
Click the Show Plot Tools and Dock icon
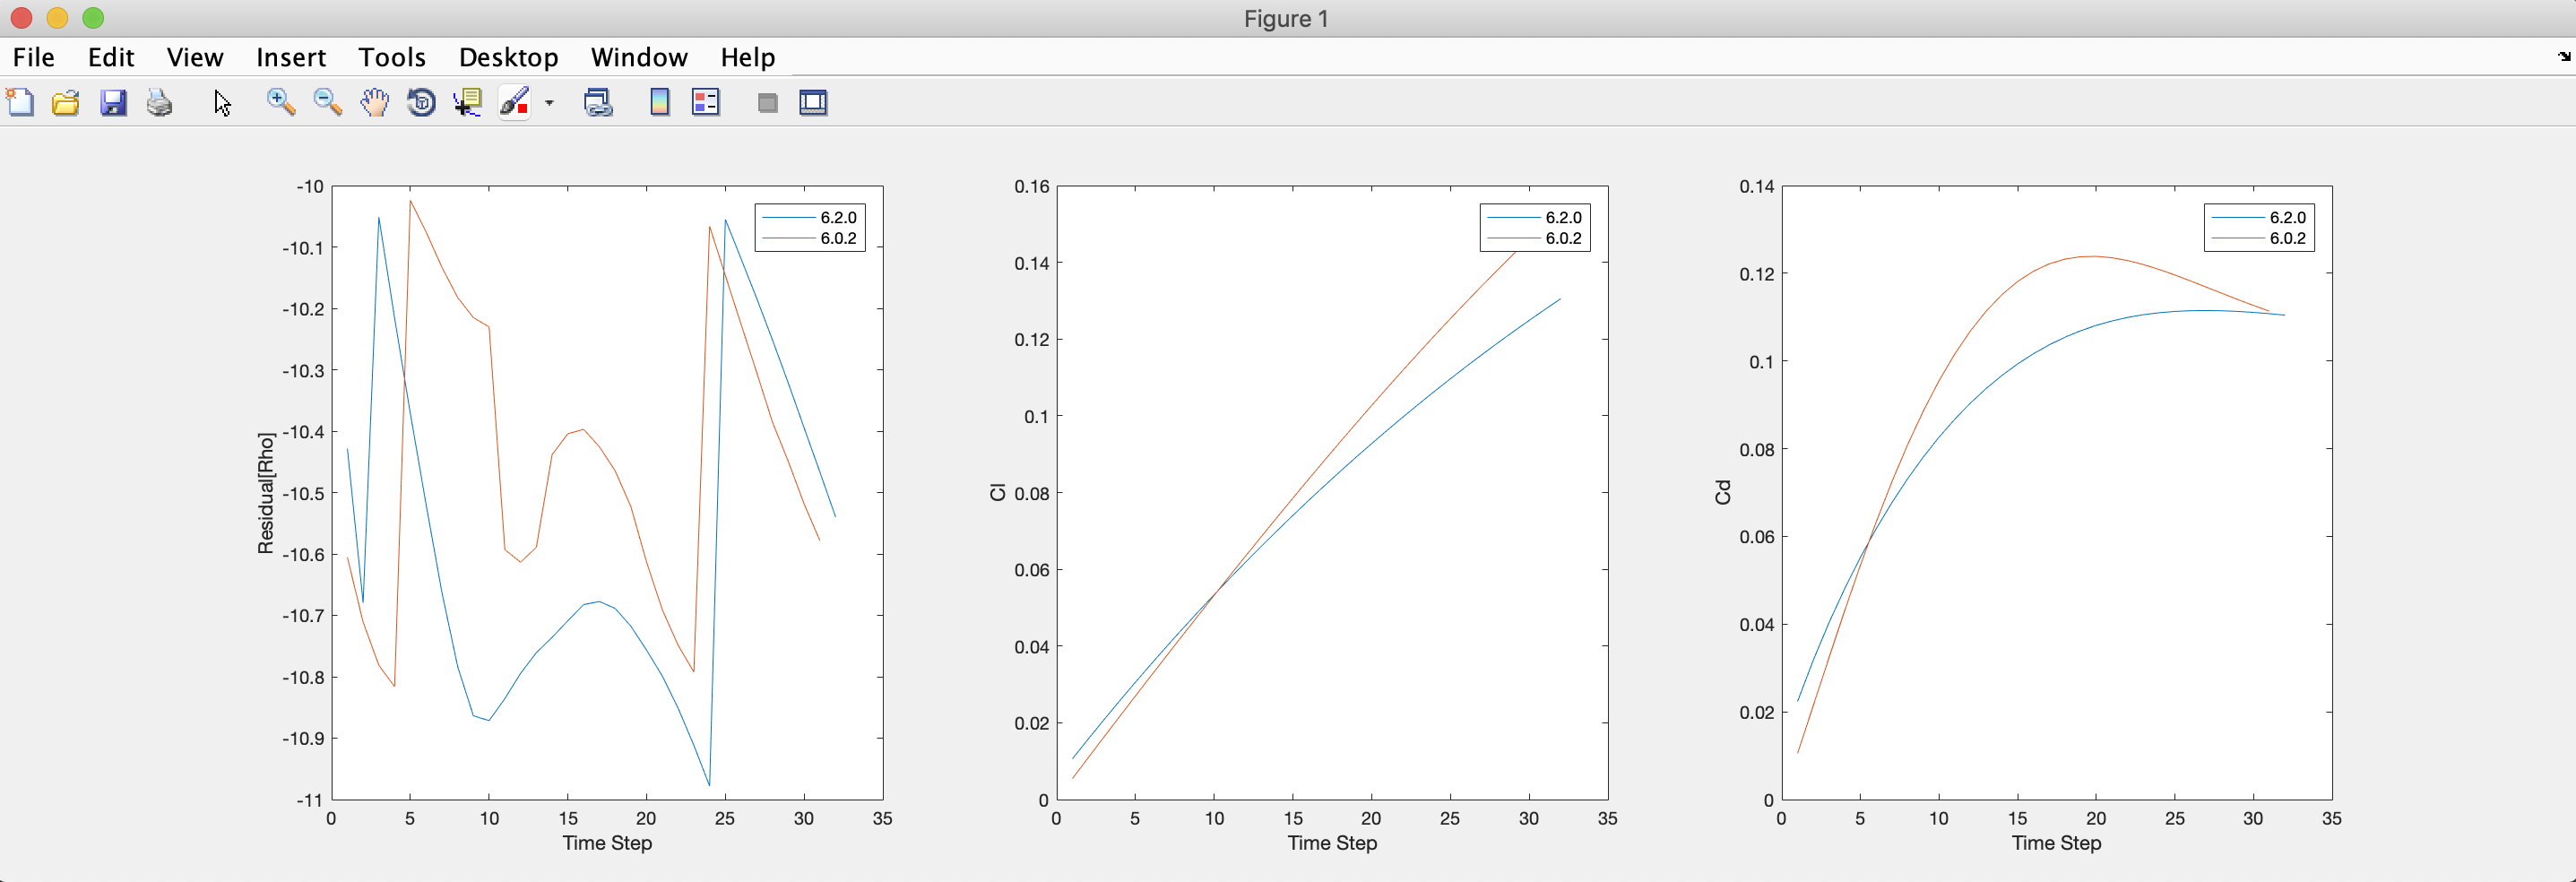pyautogui.click(x=814, y=102)
